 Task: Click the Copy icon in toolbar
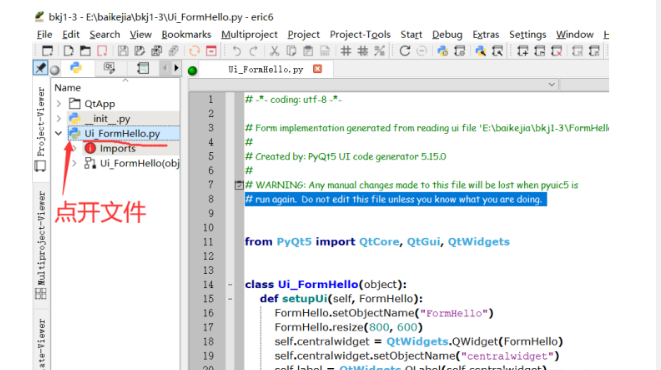[x=291, y=51]
